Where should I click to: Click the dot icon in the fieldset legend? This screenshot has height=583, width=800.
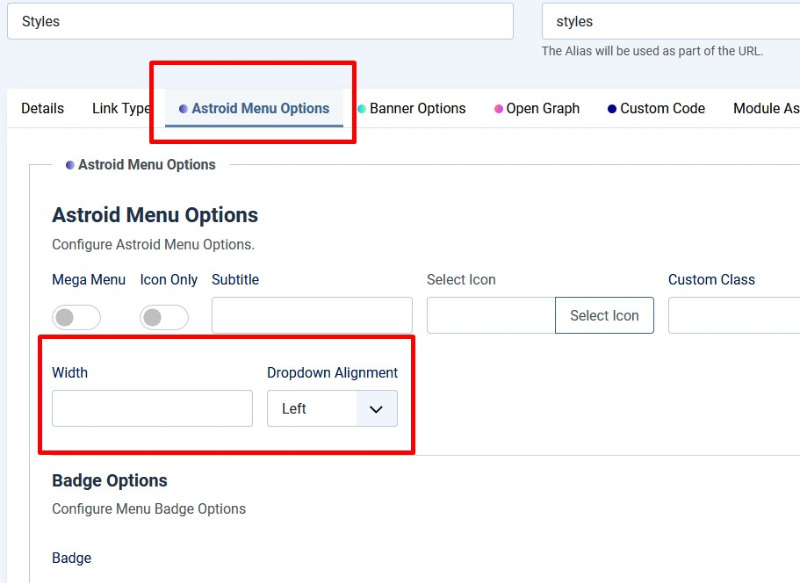point(70,165)
